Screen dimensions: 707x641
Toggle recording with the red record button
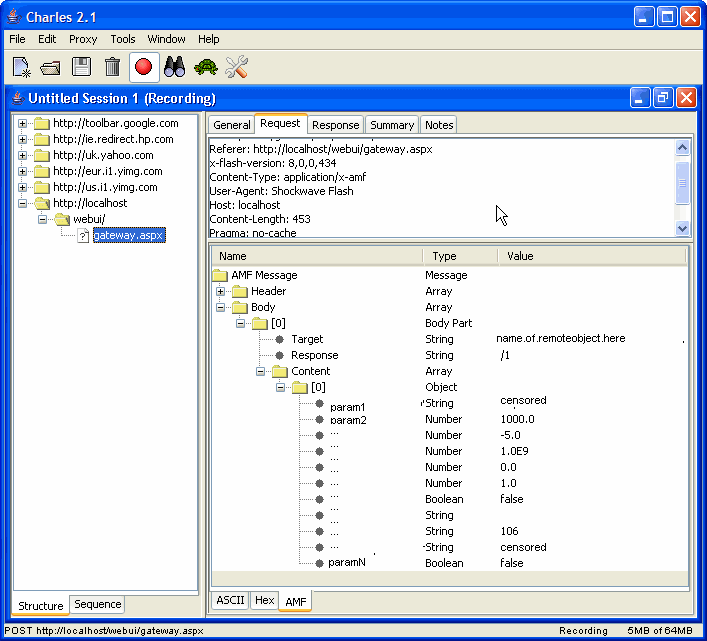click(x=144, y=67)
